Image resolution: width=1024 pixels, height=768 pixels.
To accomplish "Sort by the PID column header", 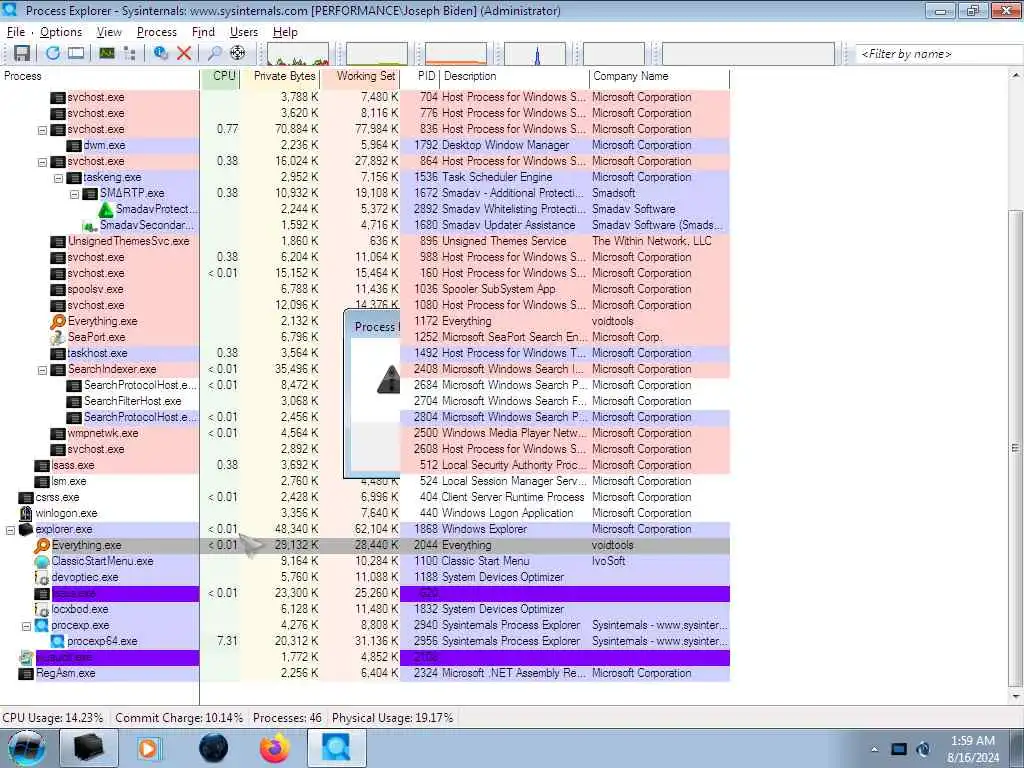I will (420, 76).
